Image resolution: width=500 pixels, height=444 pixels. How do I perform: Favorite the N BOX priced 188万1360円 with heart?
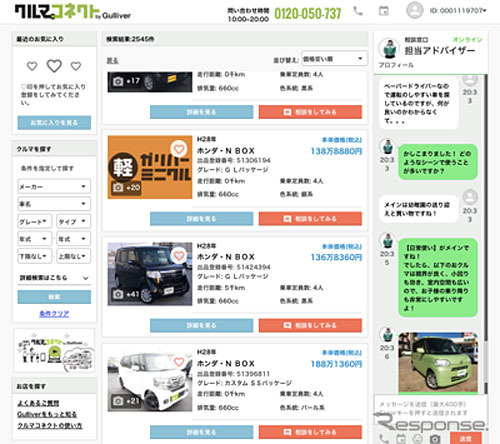(179, 362)
